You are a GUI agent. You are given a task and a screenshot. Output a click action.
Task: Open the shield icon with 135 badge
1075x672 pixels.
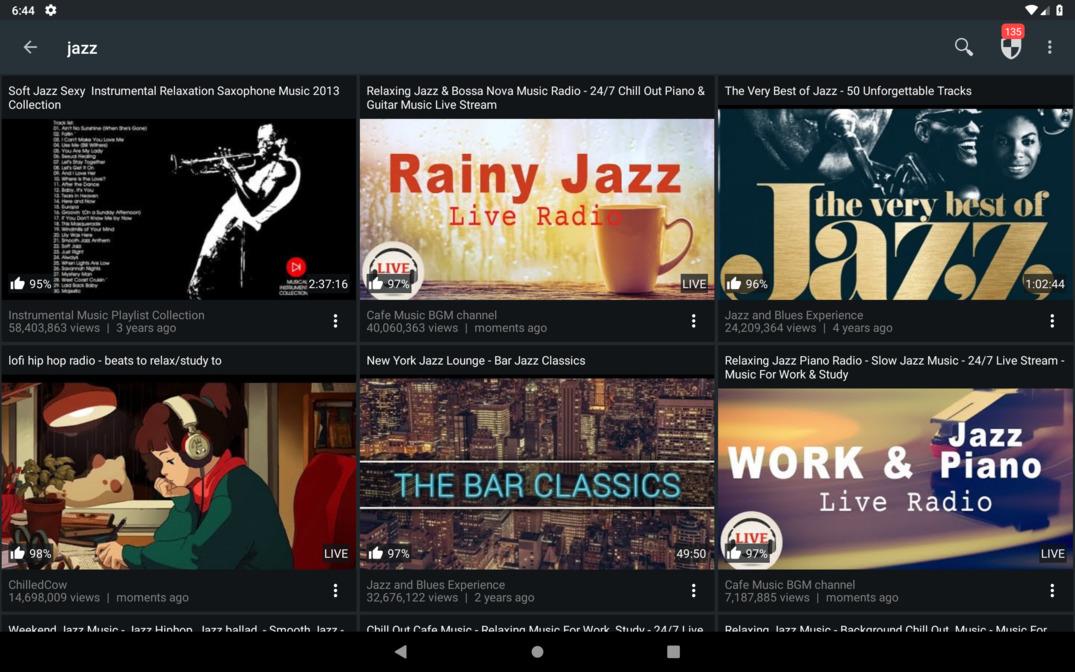(1011, 47)
